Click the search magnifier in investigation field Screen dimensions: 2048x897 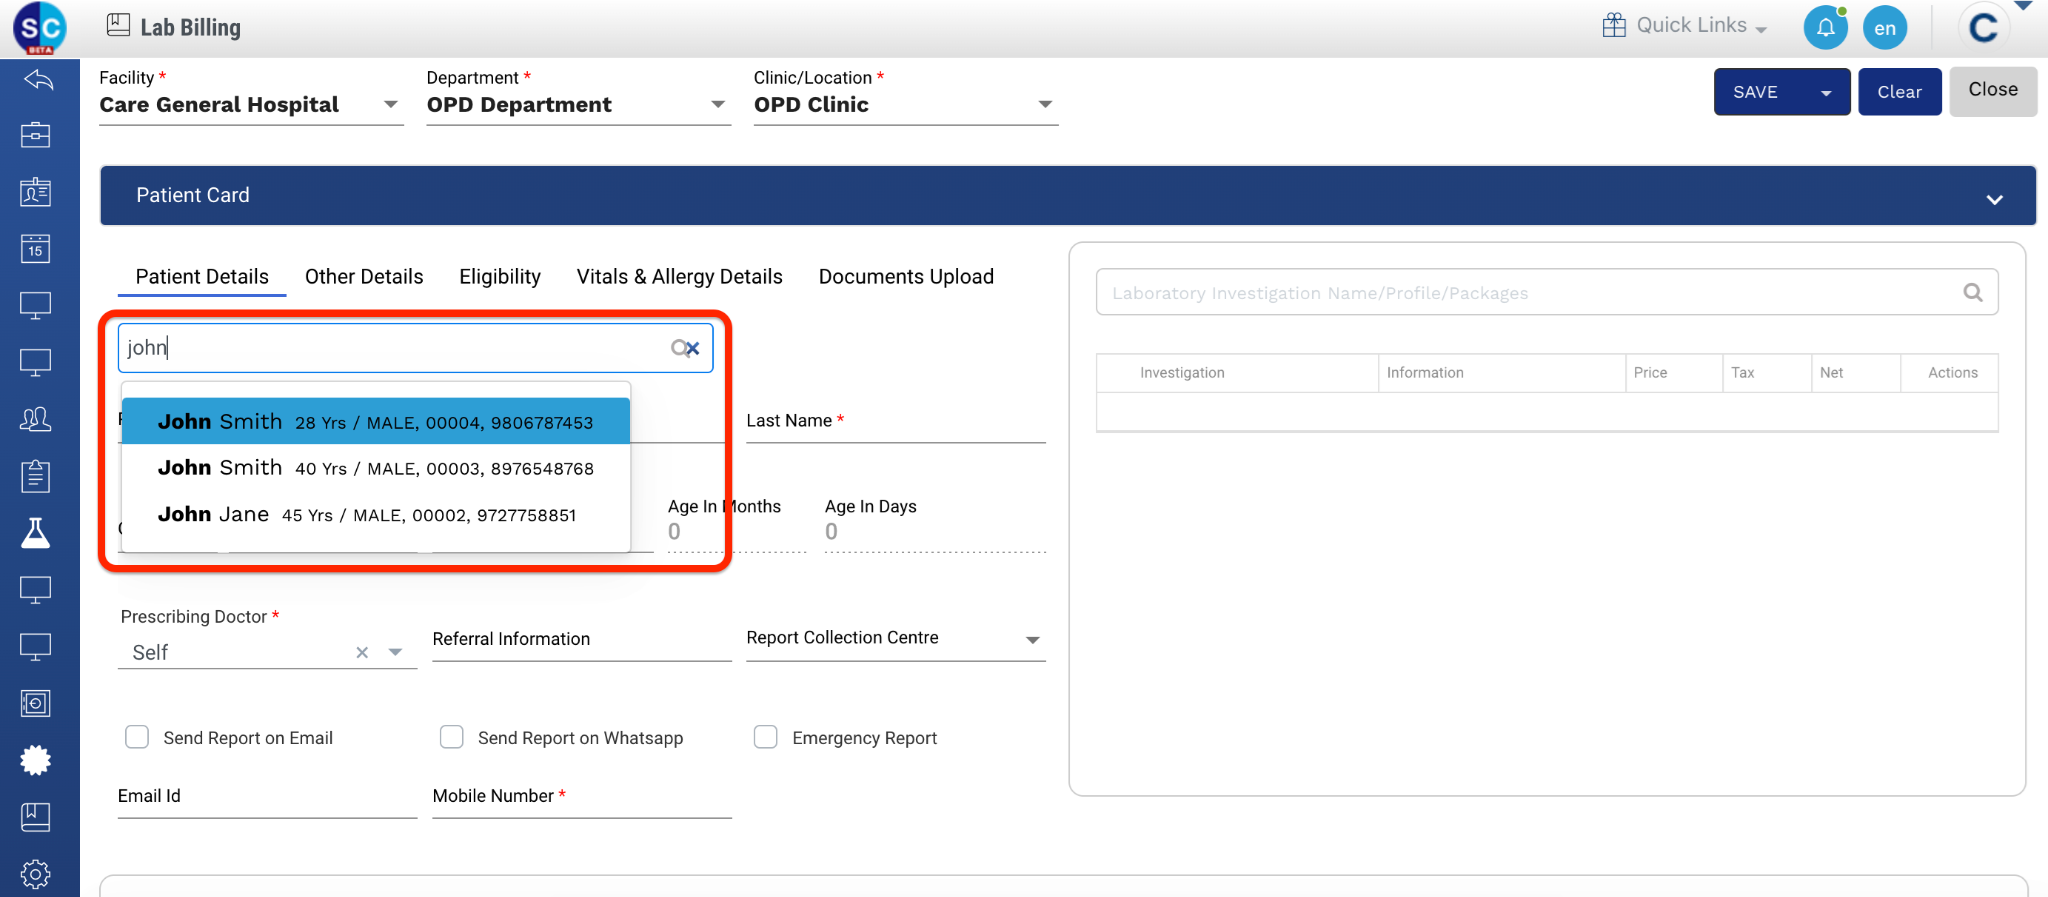pyautogui.click(x=1972, y=292)
